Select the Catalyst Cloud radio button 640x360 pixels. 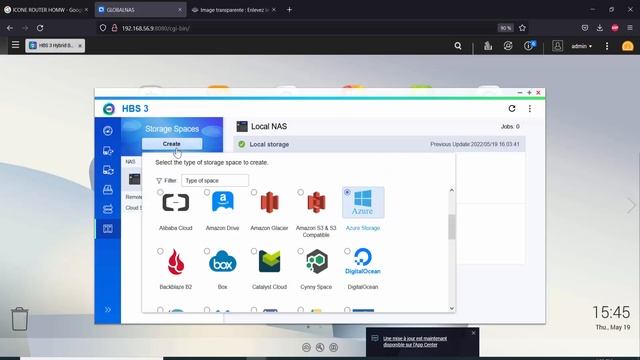(x=254, y=251)
